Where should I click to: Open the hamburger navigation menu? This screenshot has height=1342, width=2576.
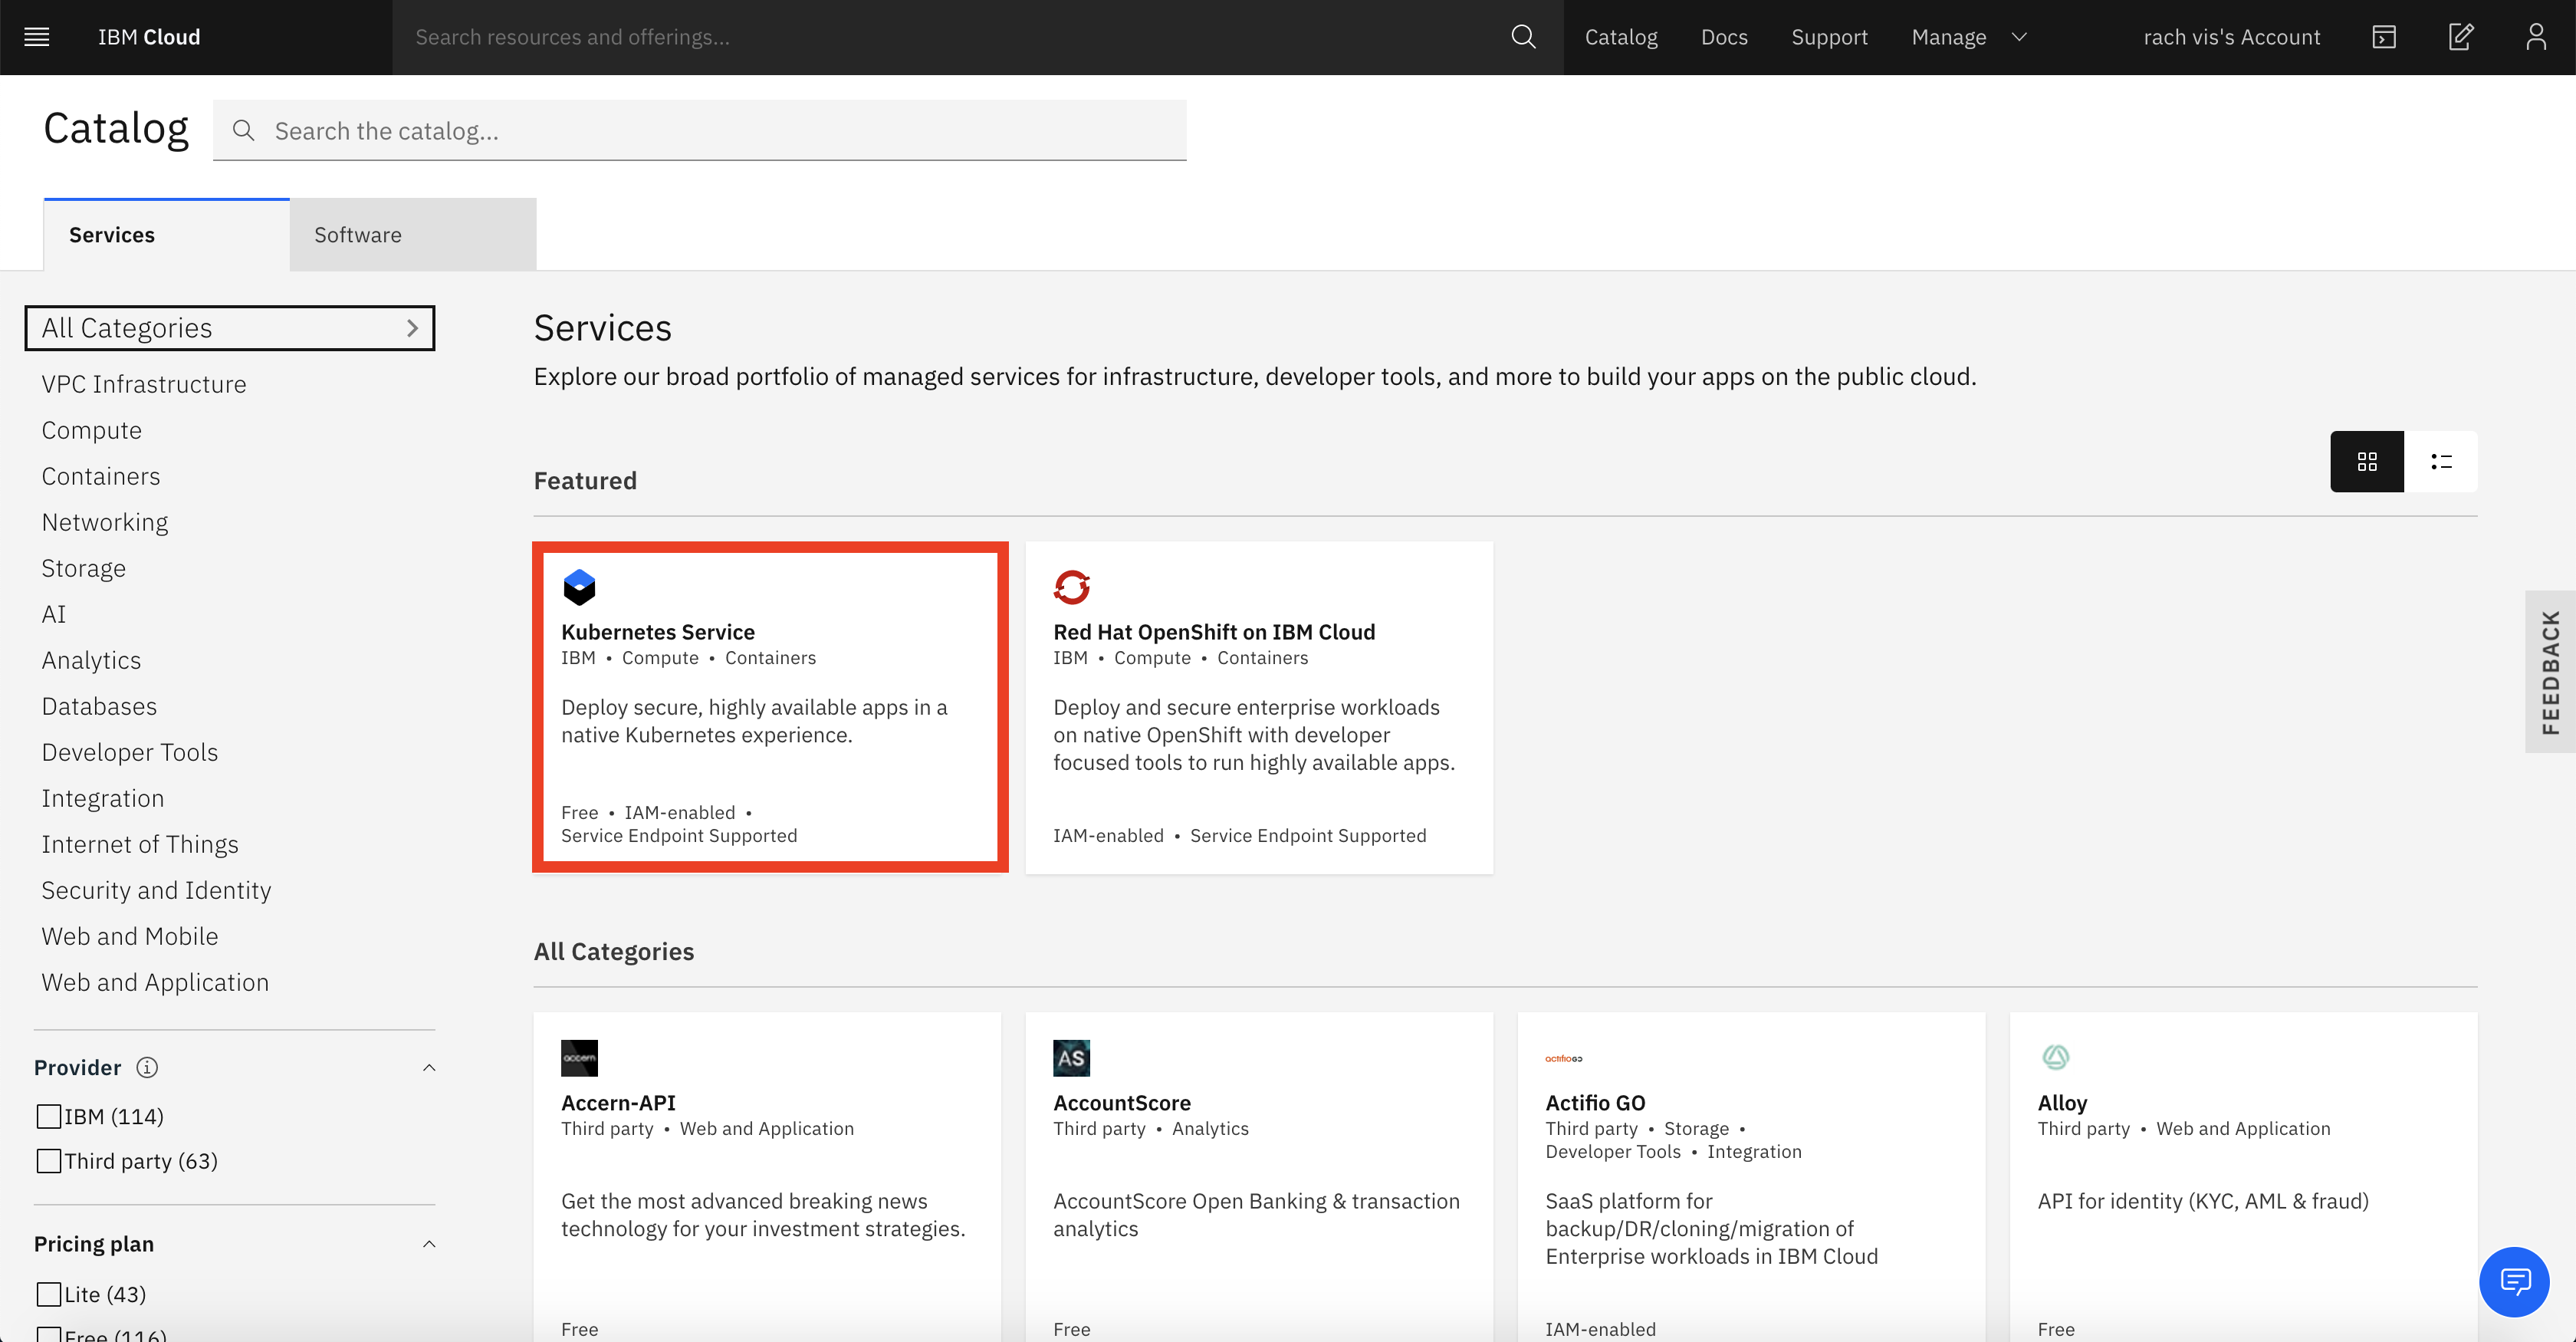click(37, 37)
